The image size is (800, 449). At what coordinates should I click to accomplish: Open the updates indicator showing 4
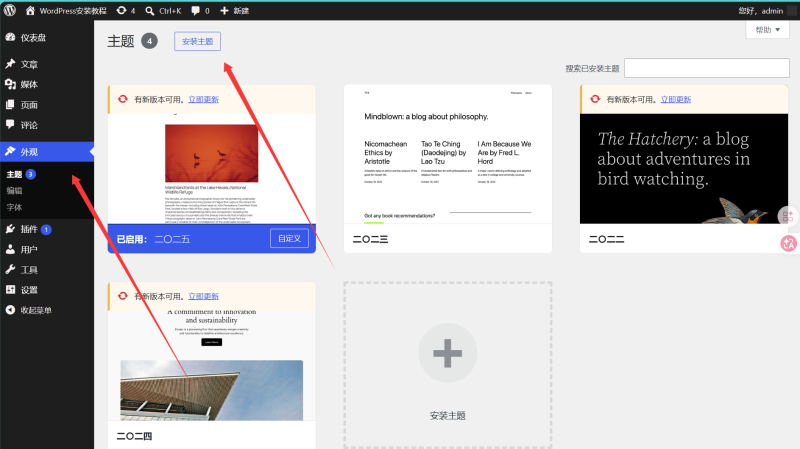point(126,10)
